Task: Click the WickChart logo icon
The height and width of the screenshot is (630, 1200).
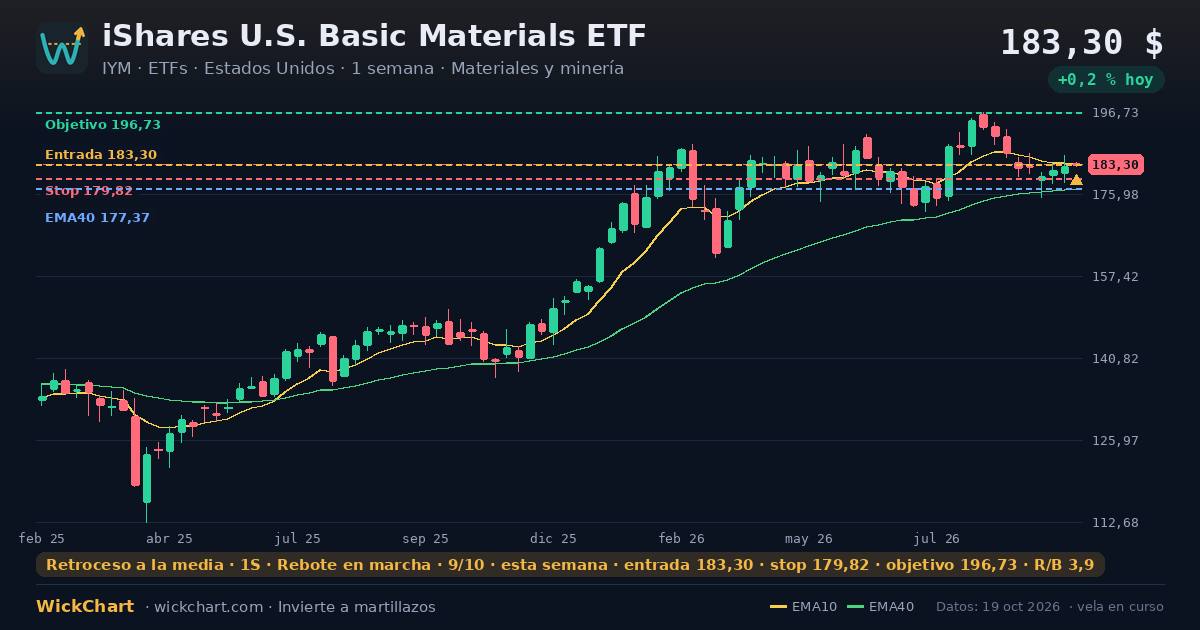Action: pyautogui.click(x=62, y=48)
